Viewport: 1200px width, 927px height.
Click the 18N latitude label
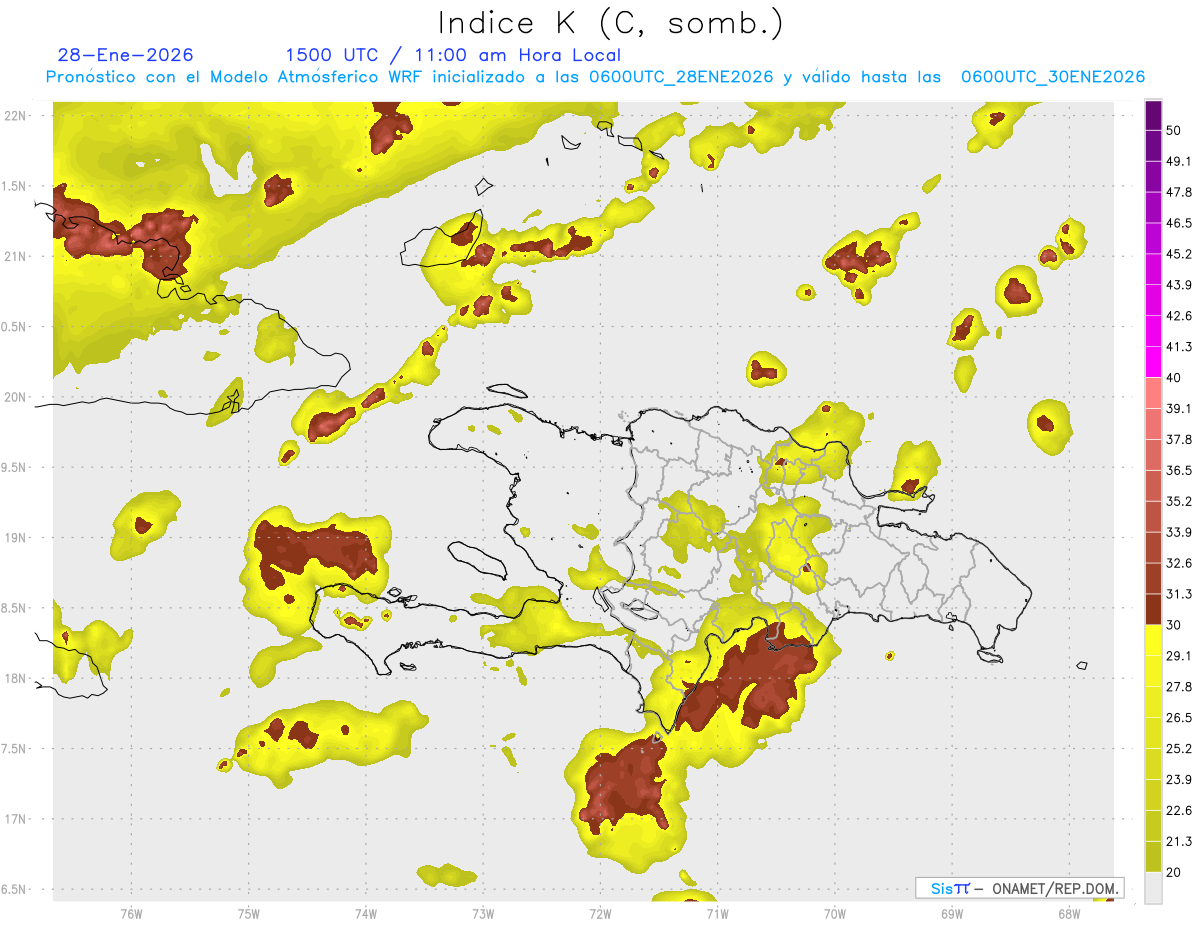coord(14,678)
